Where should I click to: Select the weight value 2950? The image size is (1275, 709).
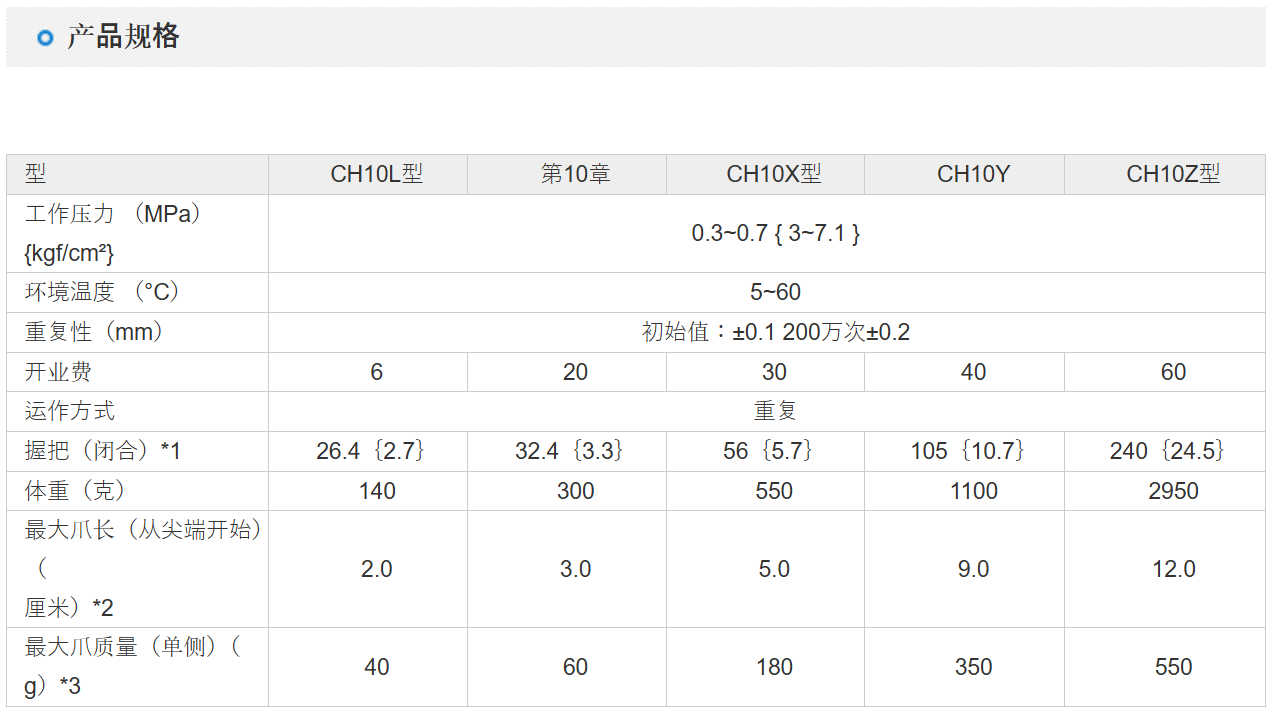pyautogui.click(x=1173, y=491)
